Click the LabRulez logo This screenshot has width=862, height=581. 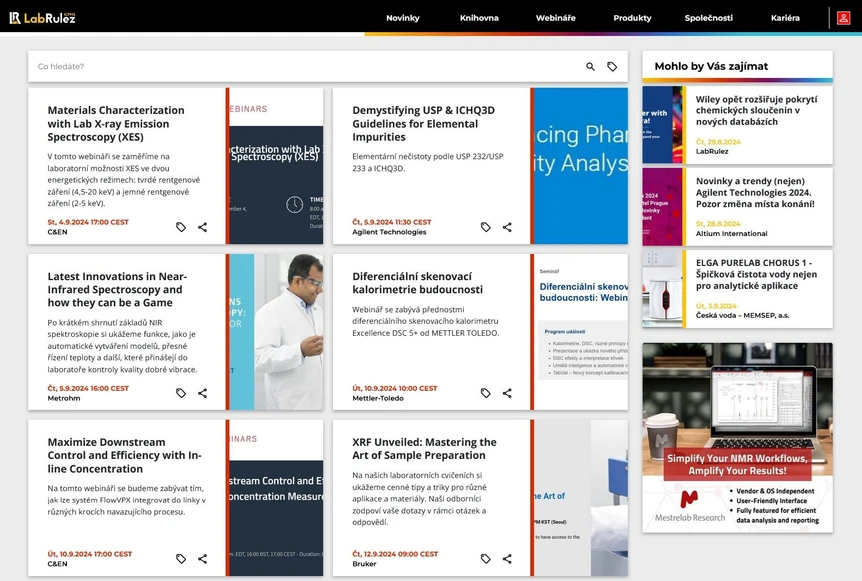pyautogui.click(x=42, y=18)
